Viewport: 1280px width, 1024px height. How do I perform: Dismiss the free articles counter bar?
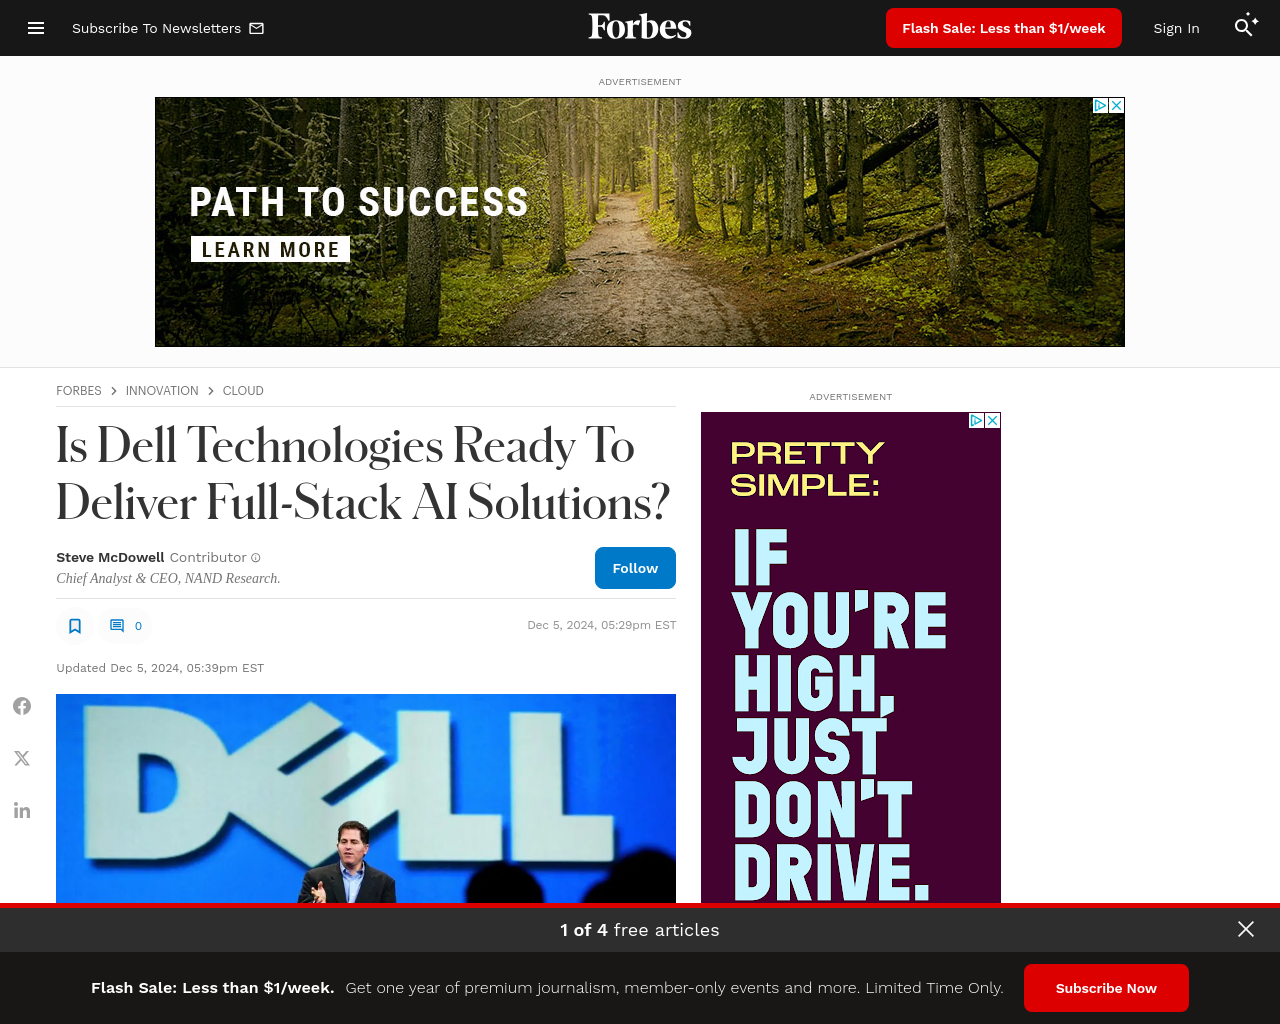[1246, 929]
